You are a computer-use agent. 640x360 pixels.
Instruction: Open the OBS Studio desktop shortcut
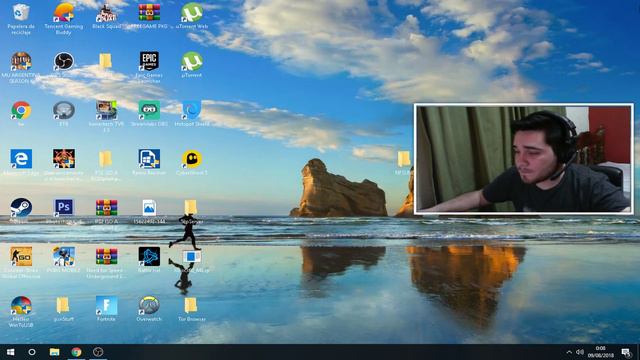click(64, 61)
